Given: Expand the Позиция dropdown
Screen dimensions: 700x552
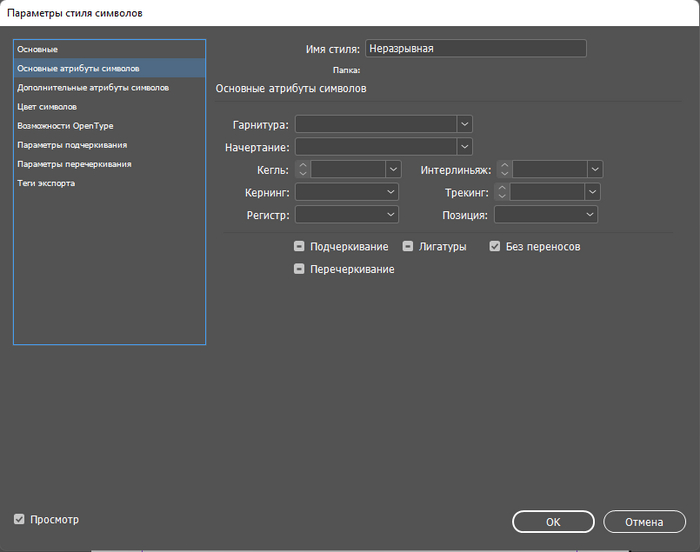Looking at the screenshot, I should click(590, 214).
